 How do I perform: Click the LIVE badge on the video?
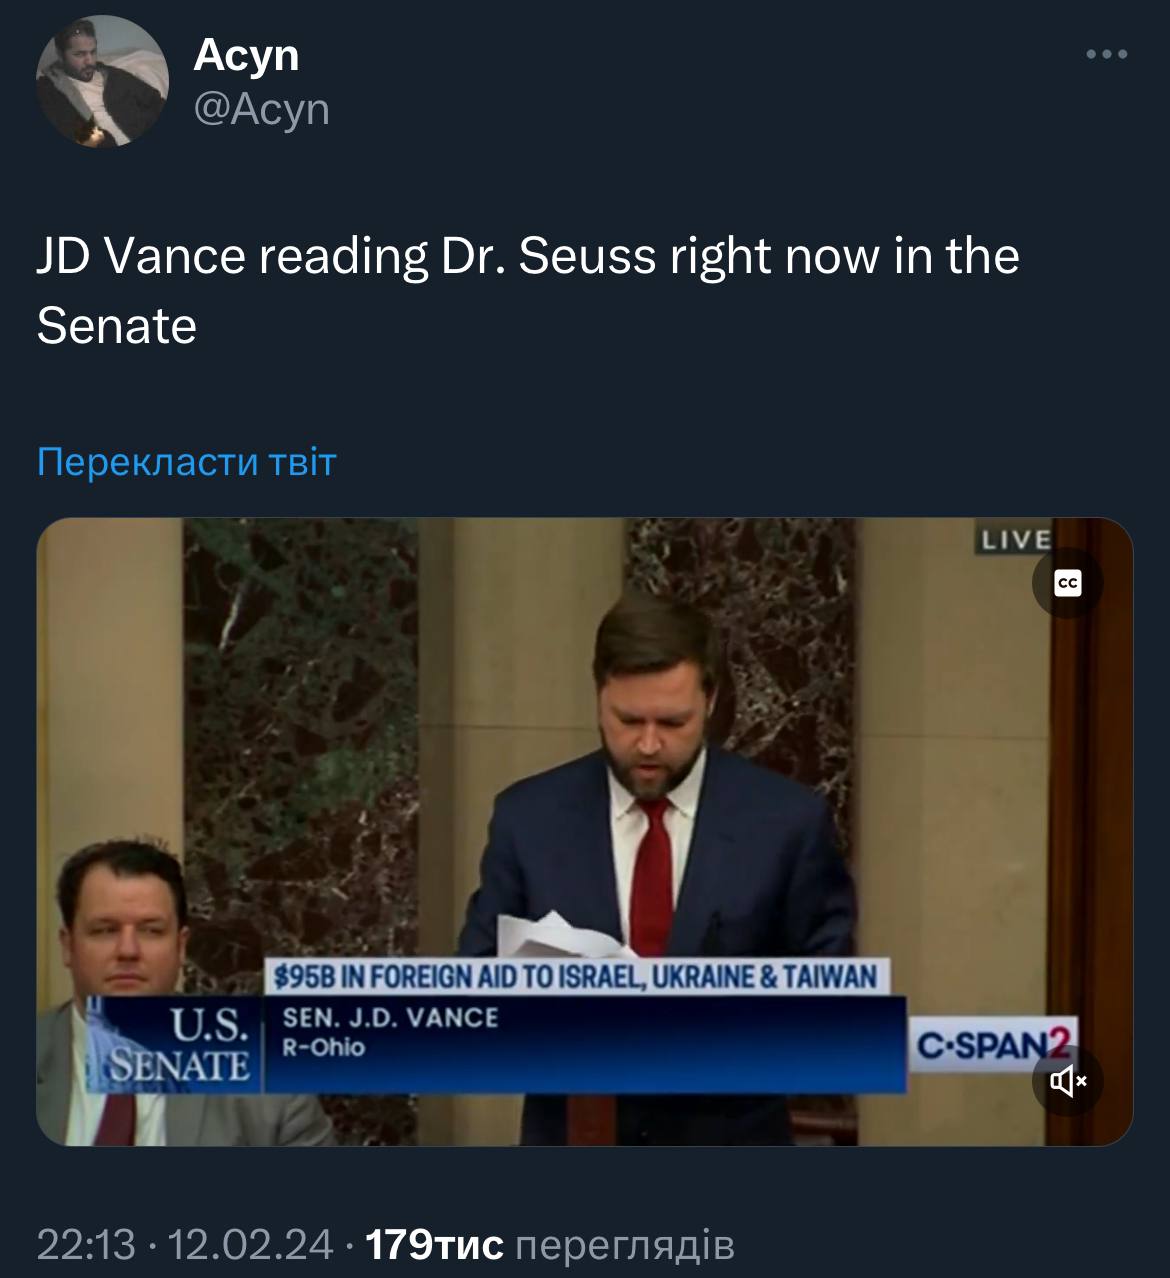[x=1016, y=540]
